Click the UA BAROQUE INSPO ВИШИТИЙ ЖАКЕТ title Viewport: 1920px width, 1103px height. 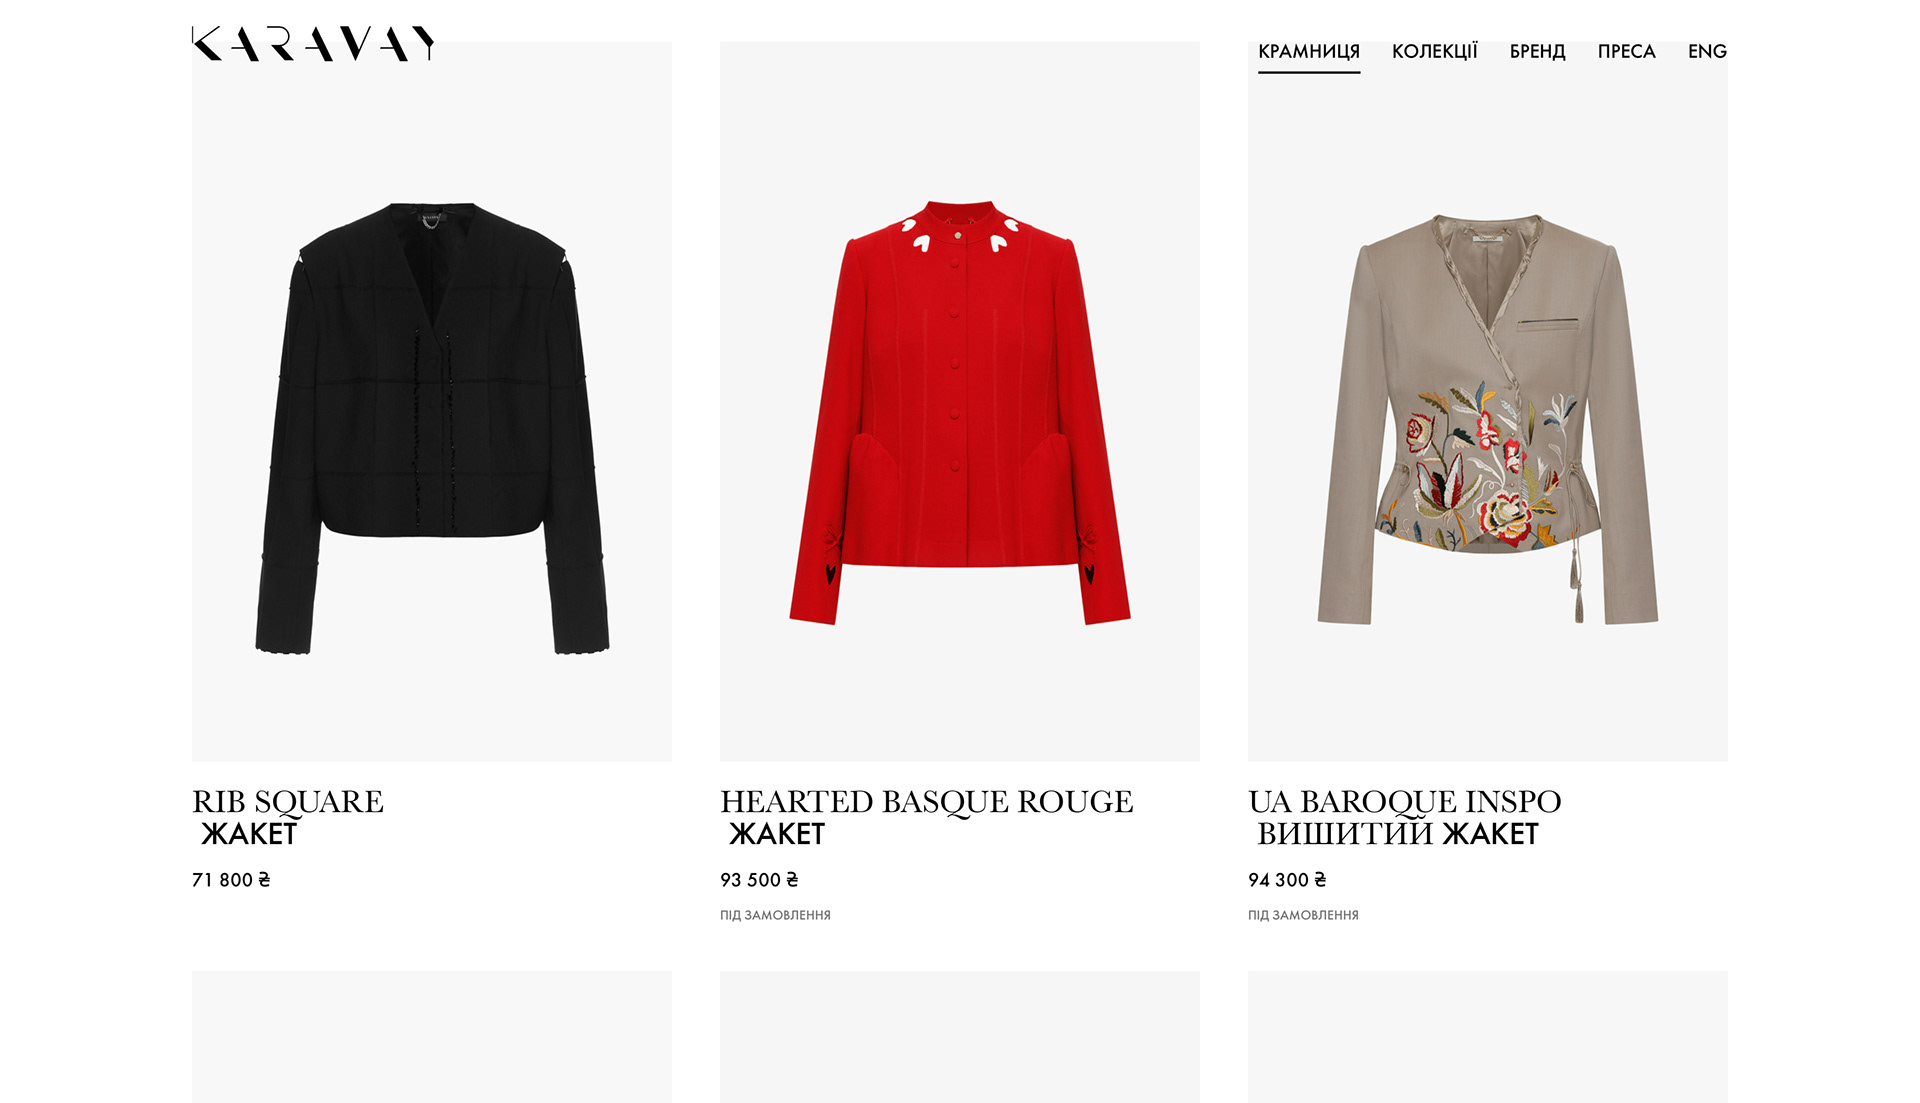1405,817
